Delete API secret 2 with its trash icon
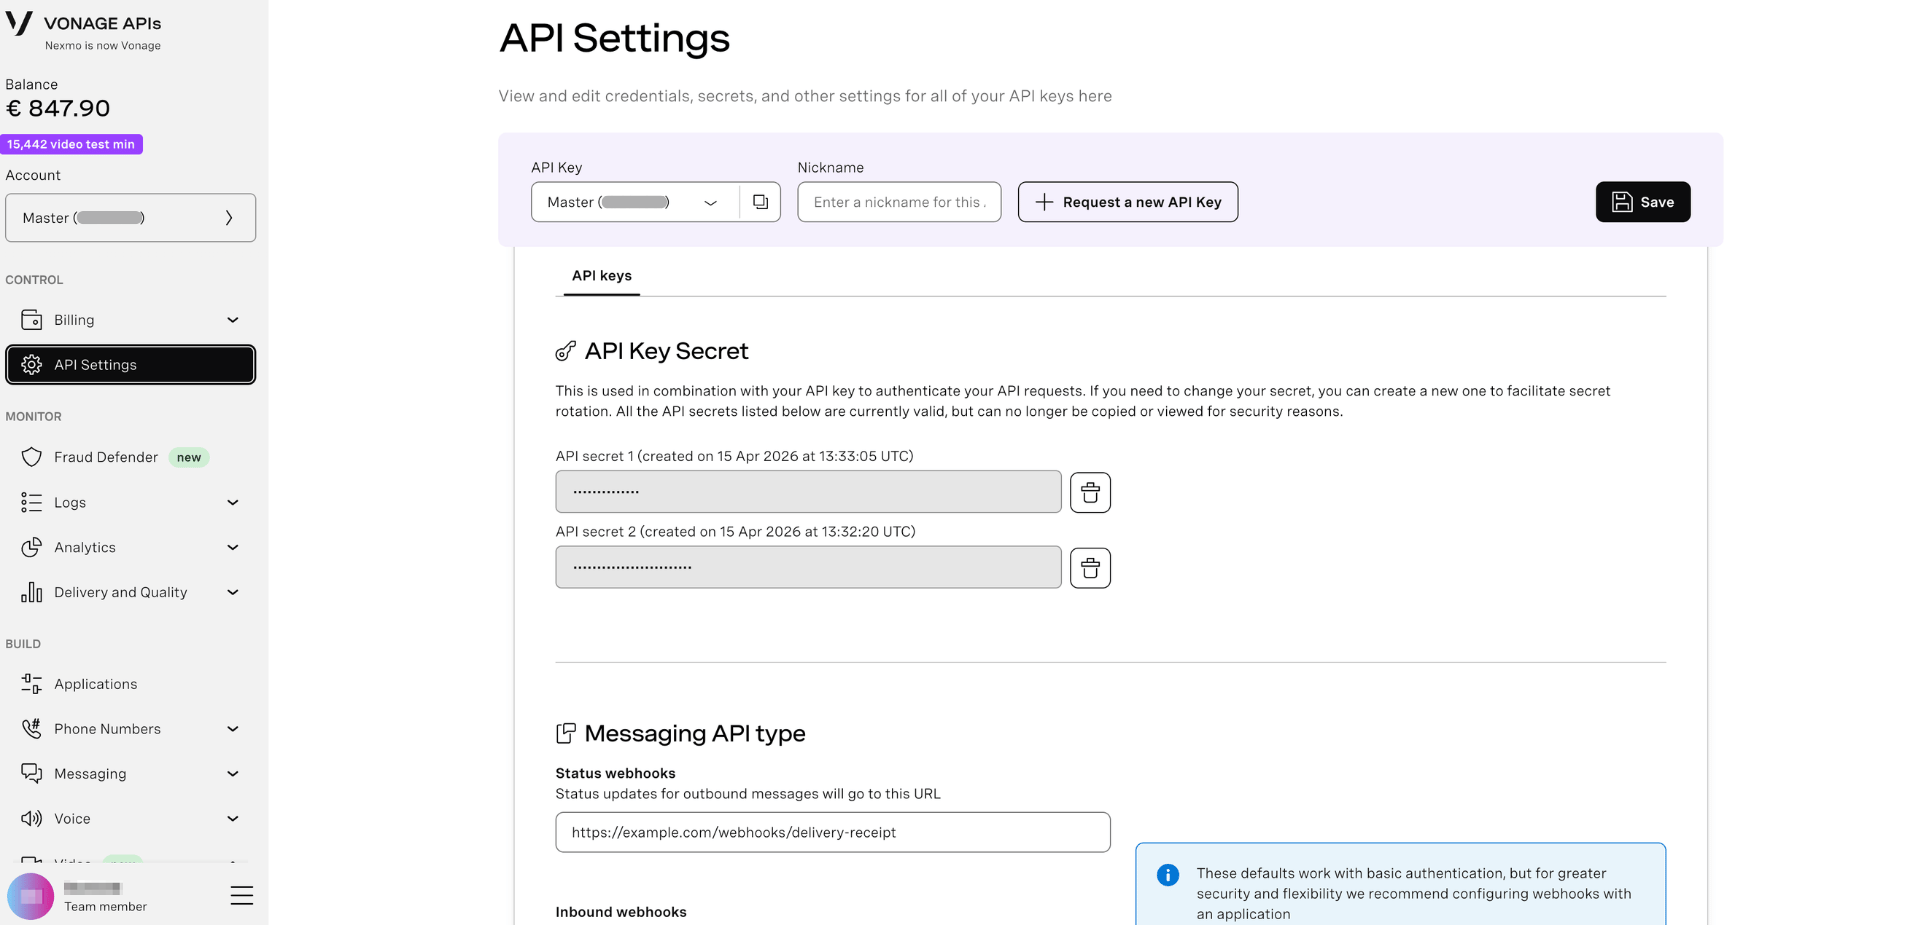The width and height of the screenshot is (1917, 925). 1090,568
